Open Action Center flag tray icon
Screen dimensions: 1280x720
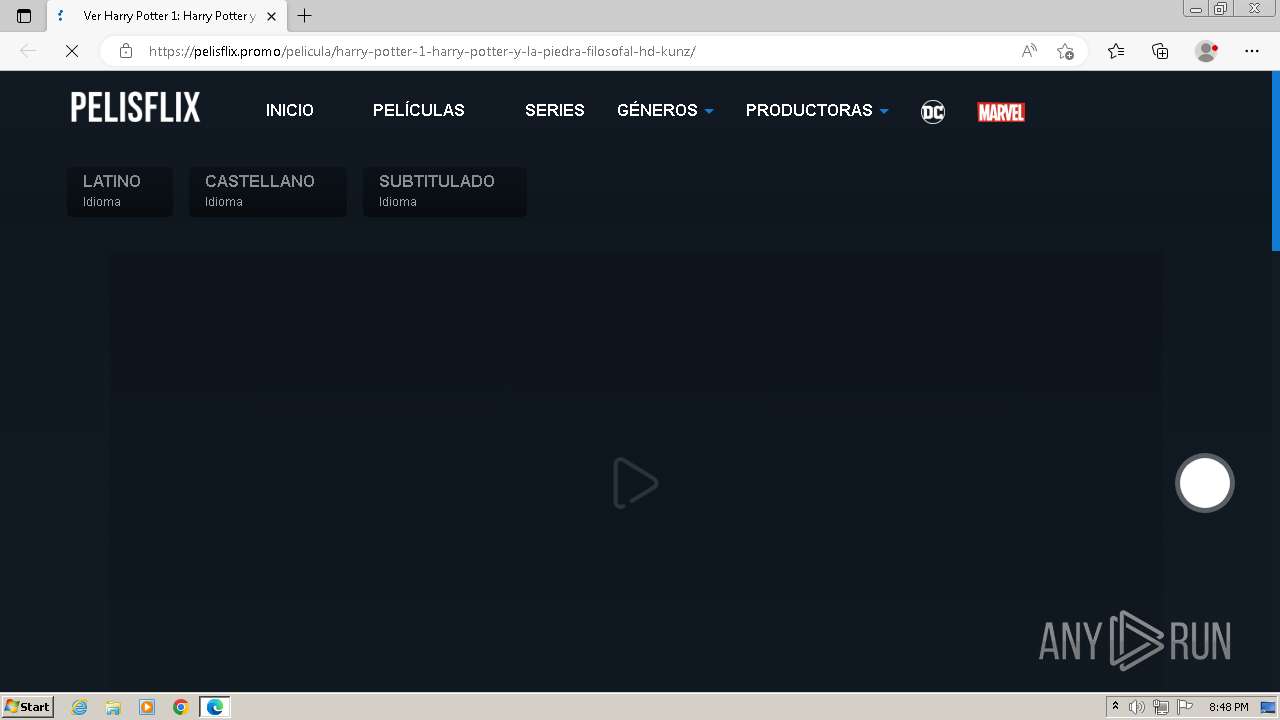(1185, 707)
